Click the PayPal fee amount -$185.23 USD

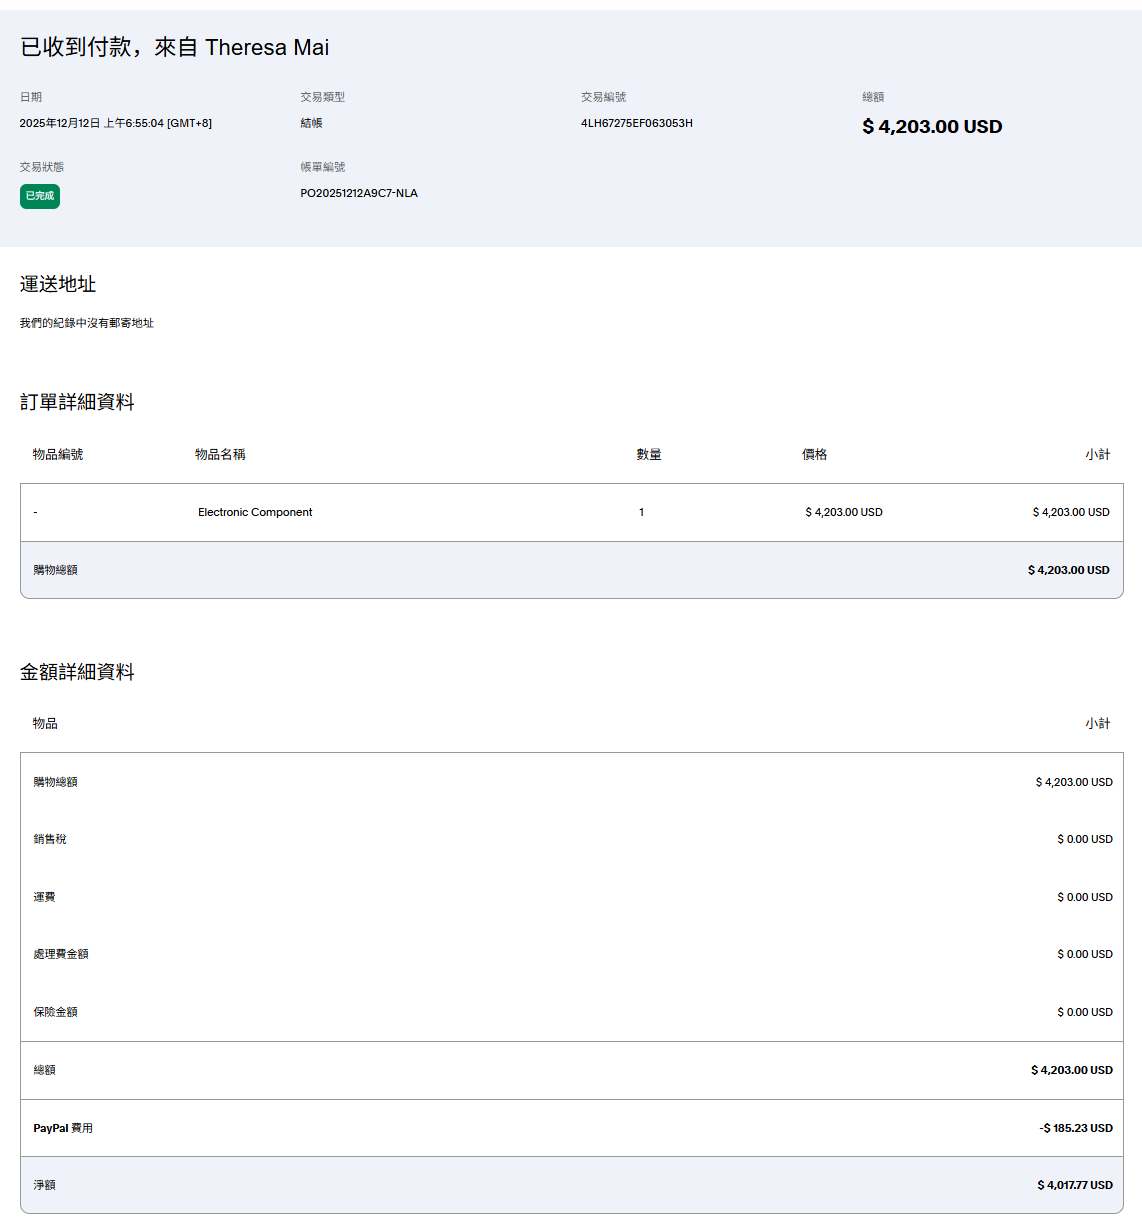click(1075, 1128)
